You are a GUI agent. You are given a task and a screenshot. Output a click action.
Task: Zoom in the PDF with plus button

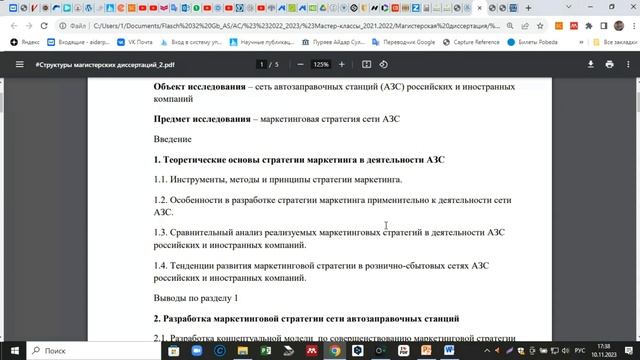[342, 64]
